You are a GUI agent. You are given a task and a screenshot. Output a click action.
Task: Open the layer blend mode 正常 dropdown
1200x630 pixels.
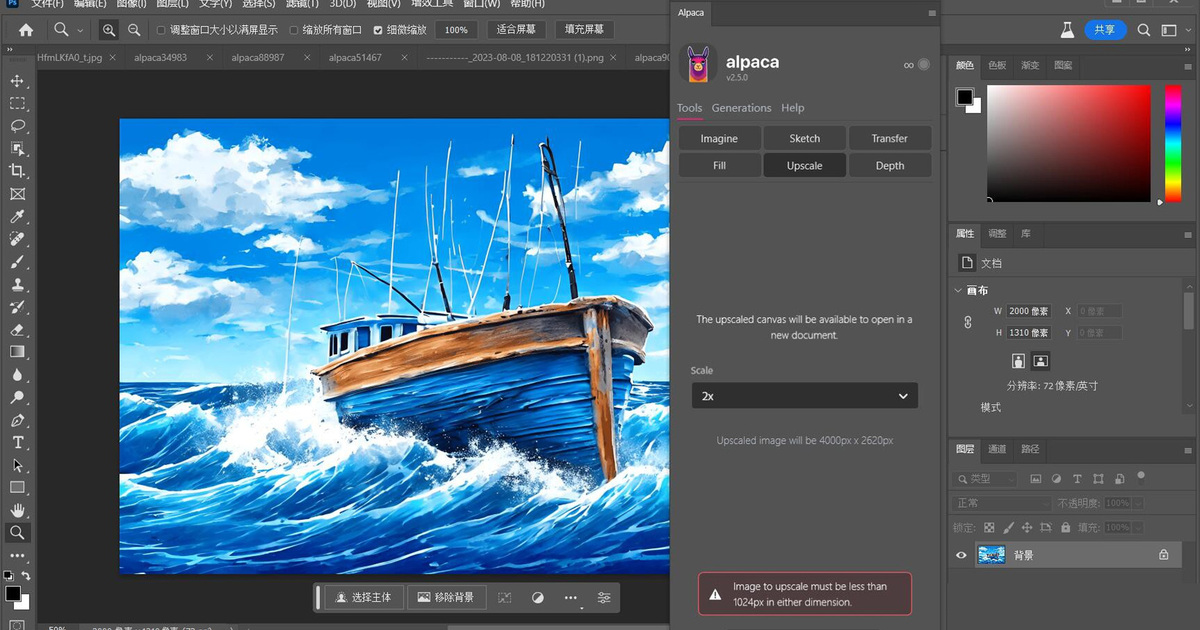coord(1002,503)
